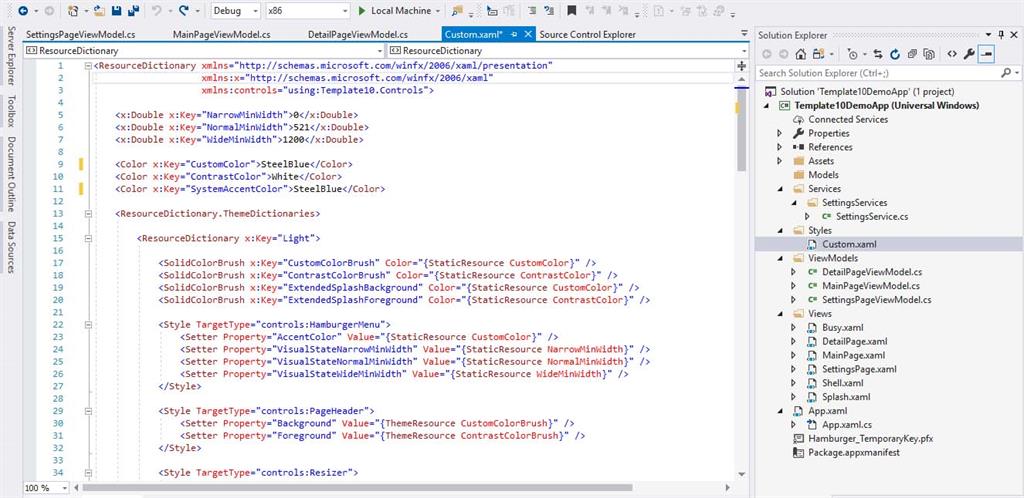Screen dimensions: 1024x498
Task: Select Package.appxmanifest file
Action: click(854, 452)
